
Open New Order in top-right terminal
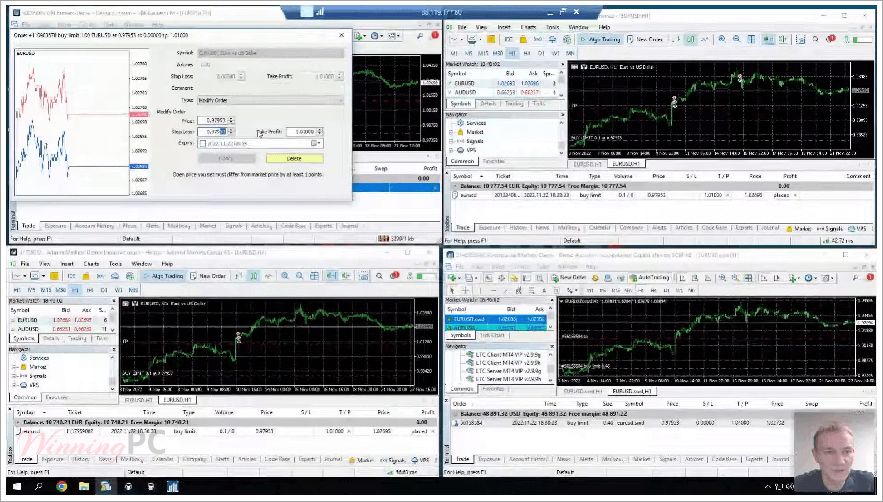click(x=645, y=39)
